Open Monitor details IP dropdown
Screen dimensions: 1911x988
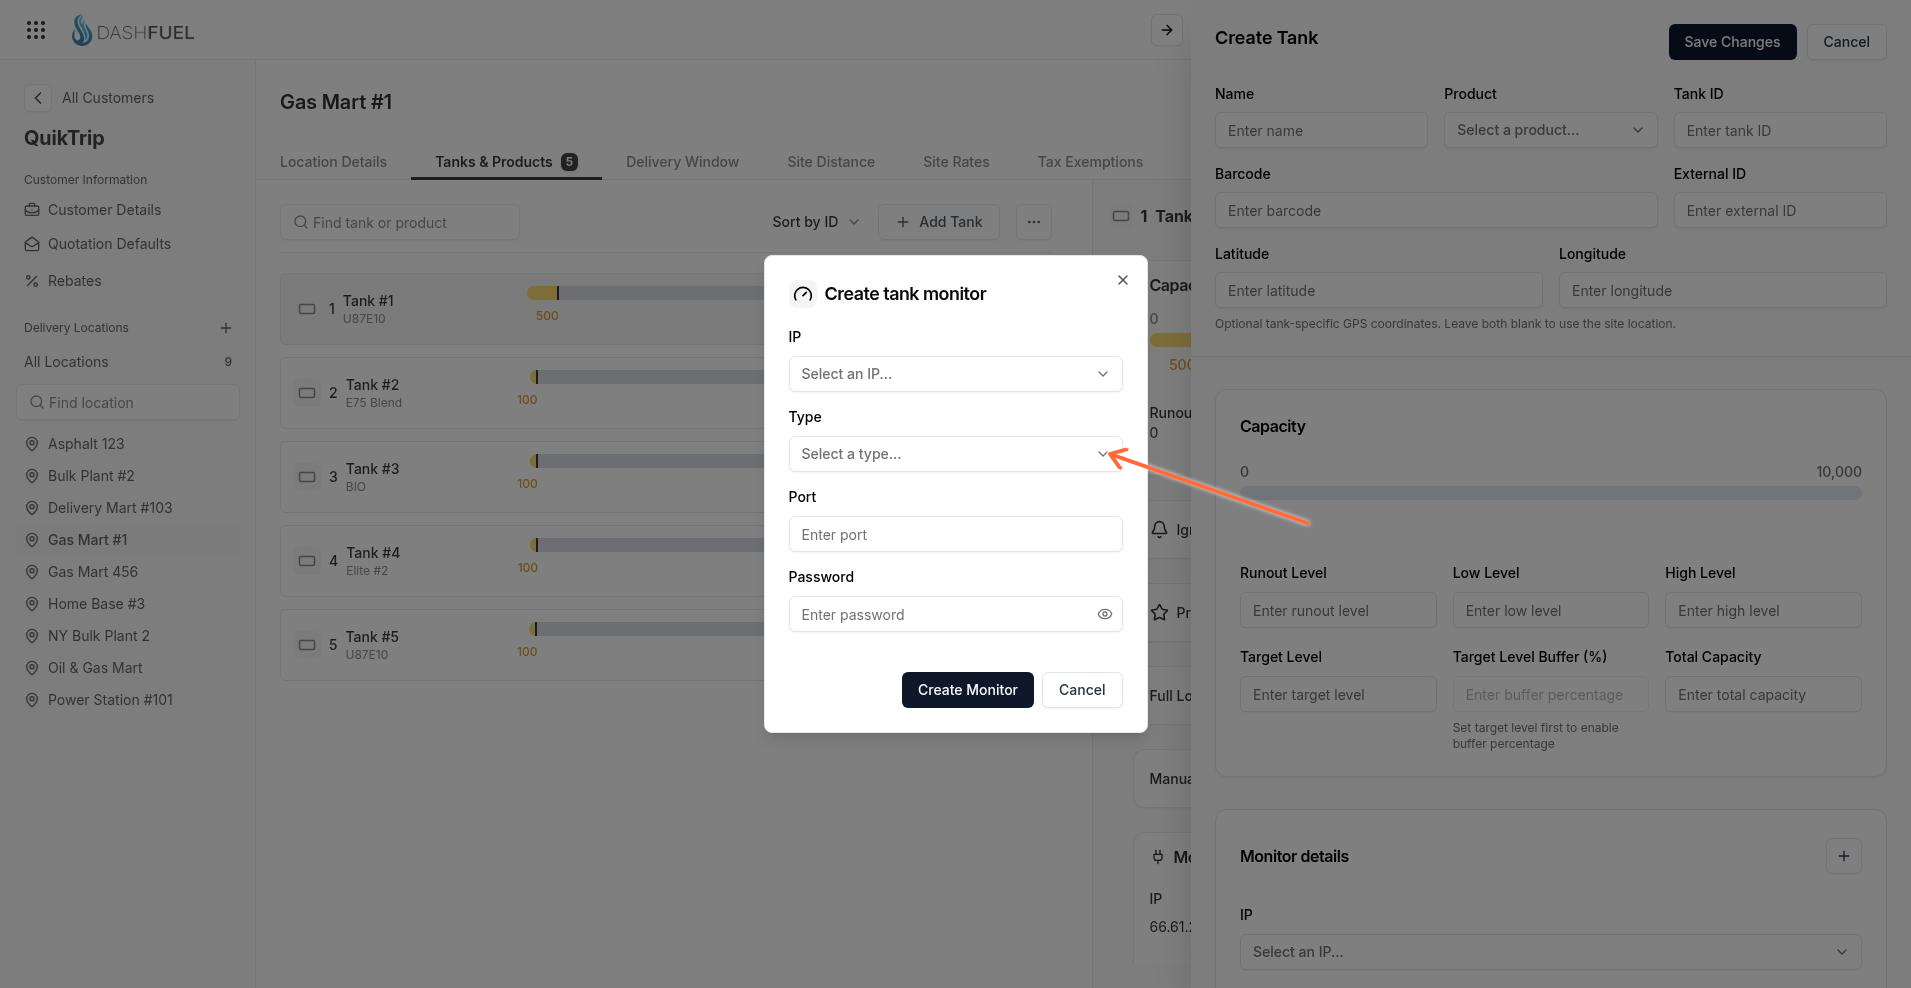[1550, 952]
